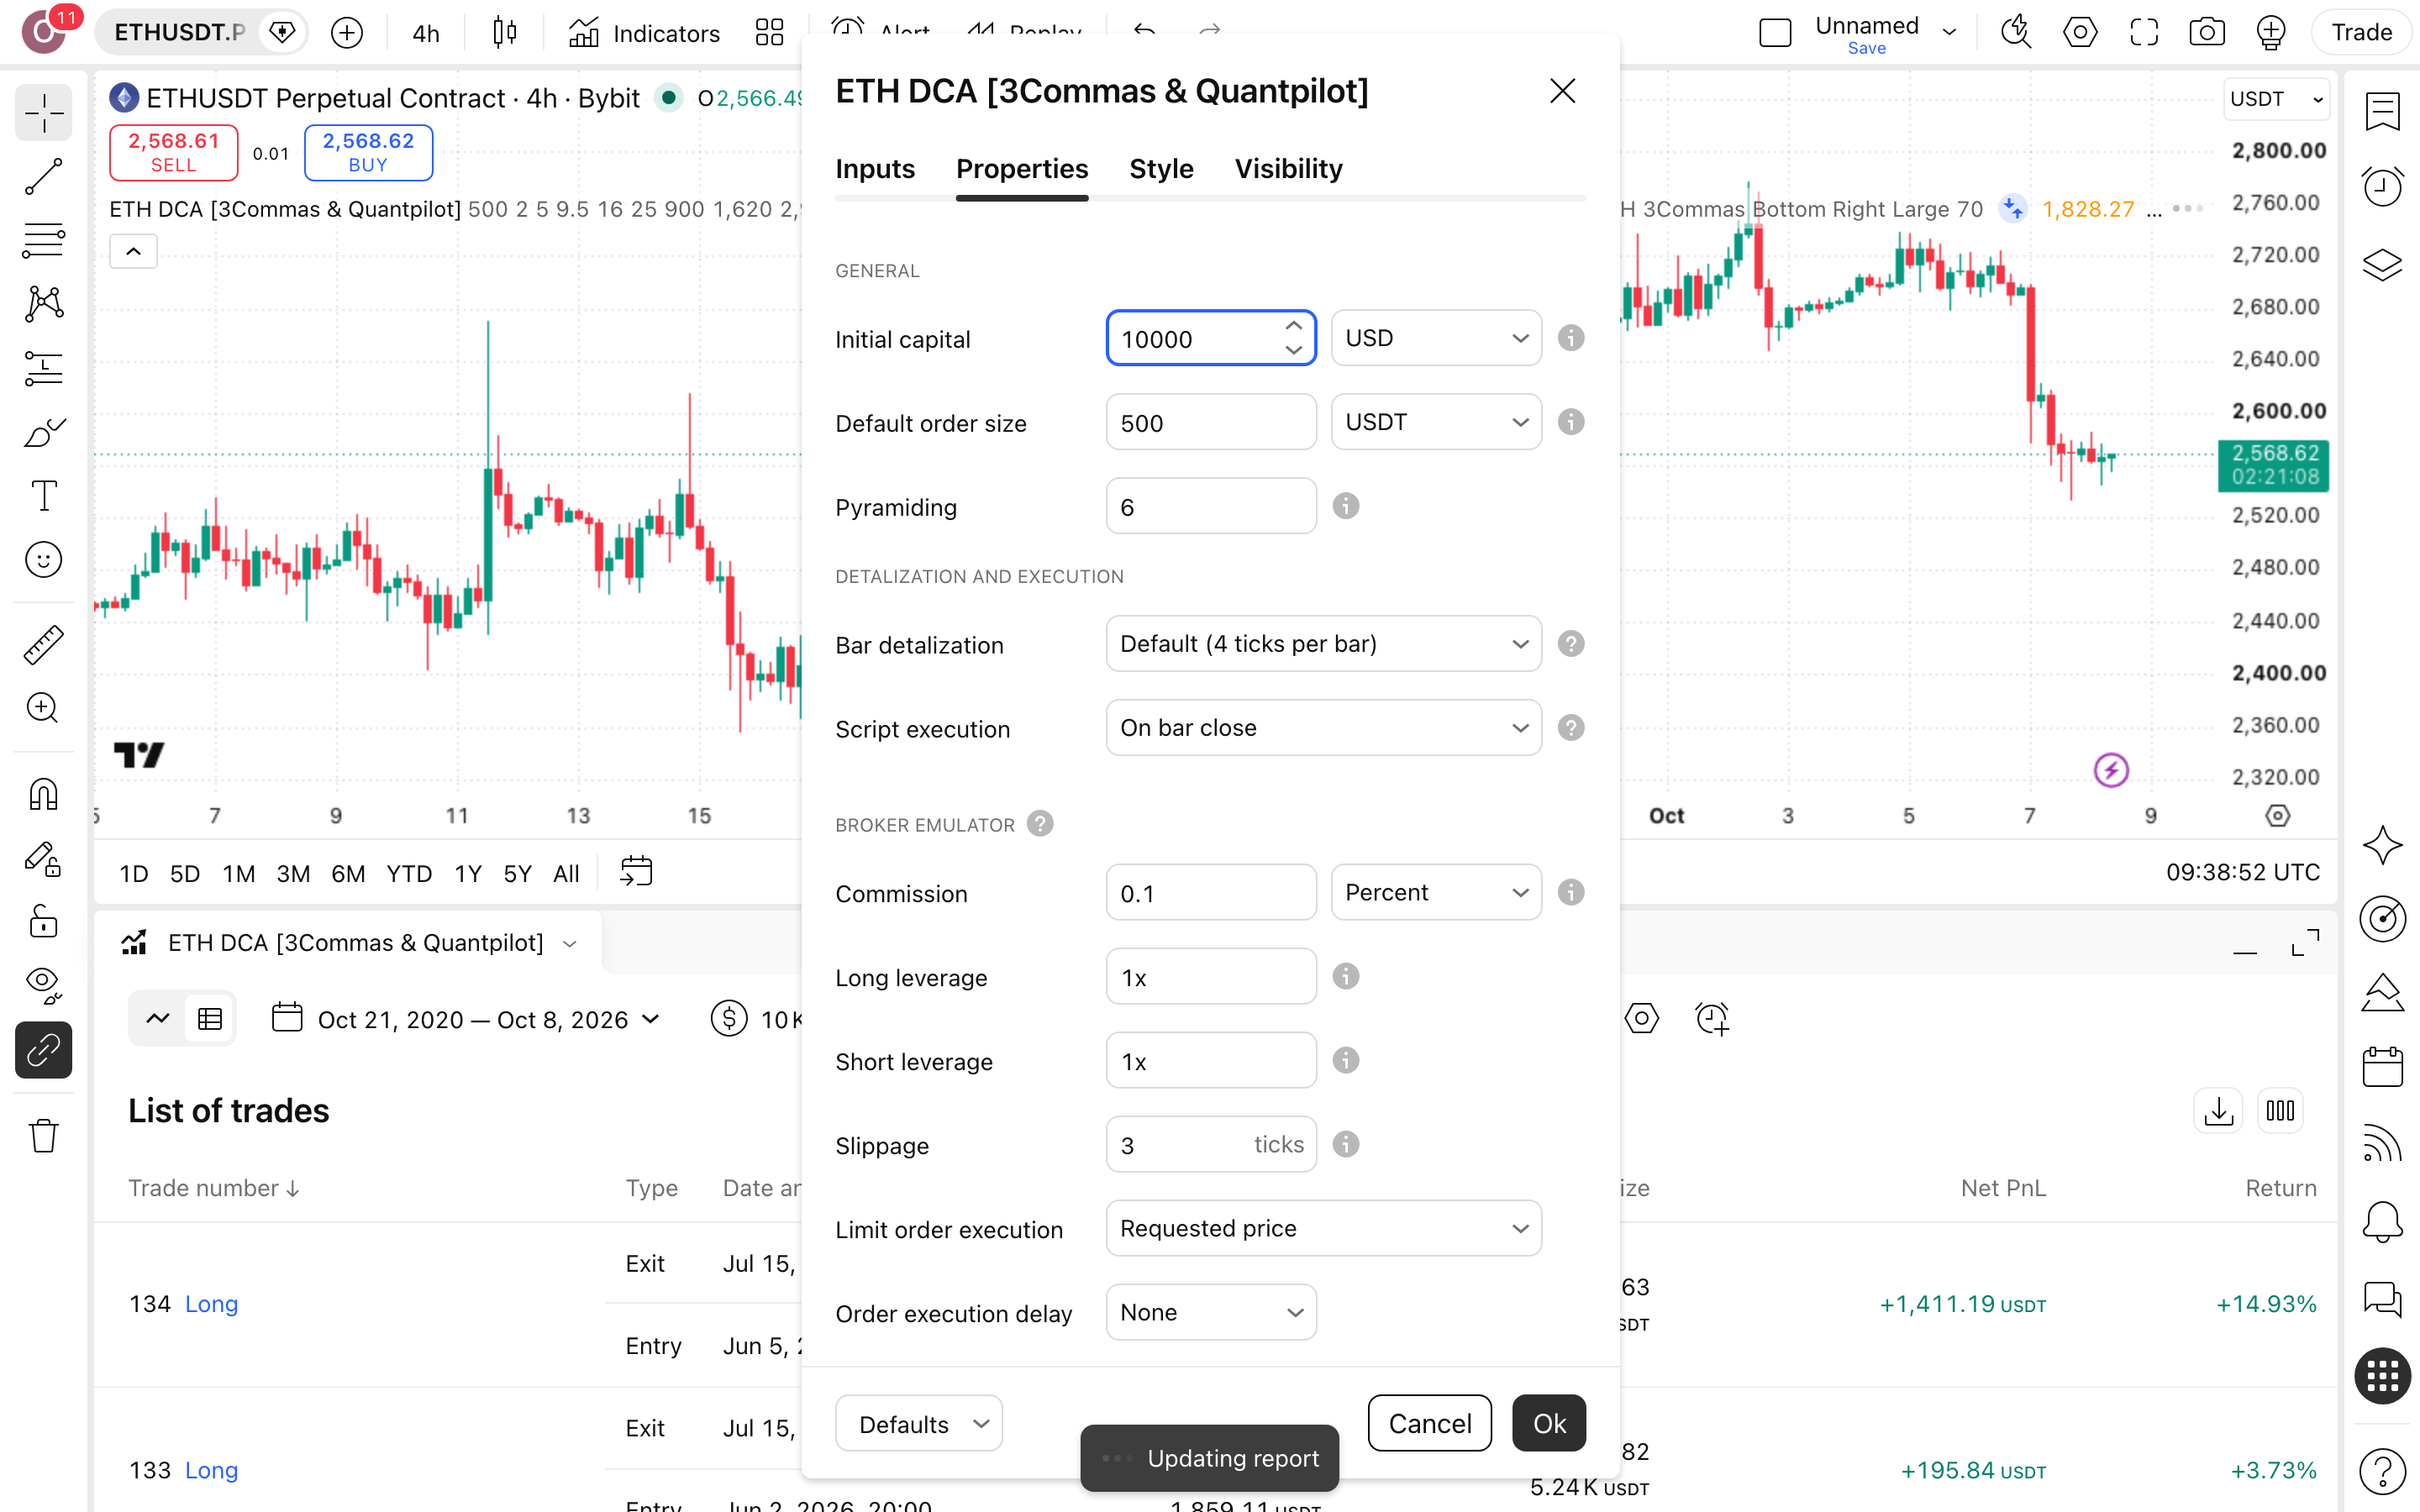The width and height of the screenshot is (2420, 1512).
Task: Open the Limit order execution dropdown
Action: [x=1323, y=1228]
